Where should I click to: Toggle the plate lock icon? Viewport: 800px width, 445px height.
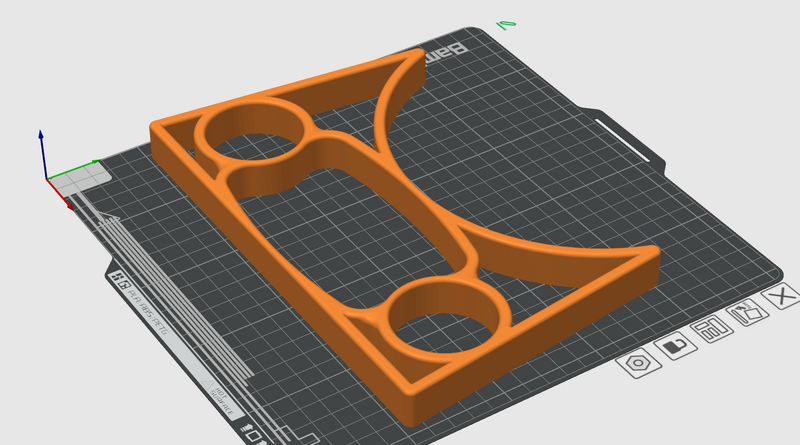pyautogui.click(x=674, y=346)
